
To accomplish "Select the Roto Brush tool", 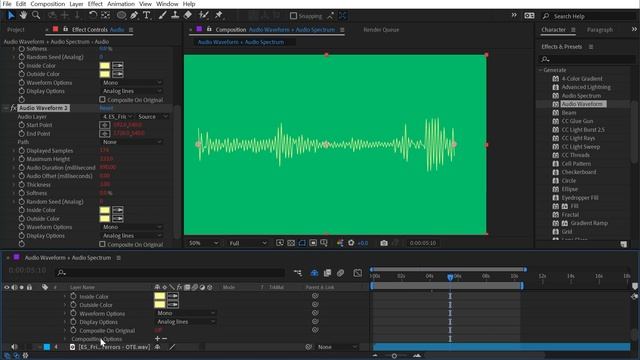I will [204, 16].
